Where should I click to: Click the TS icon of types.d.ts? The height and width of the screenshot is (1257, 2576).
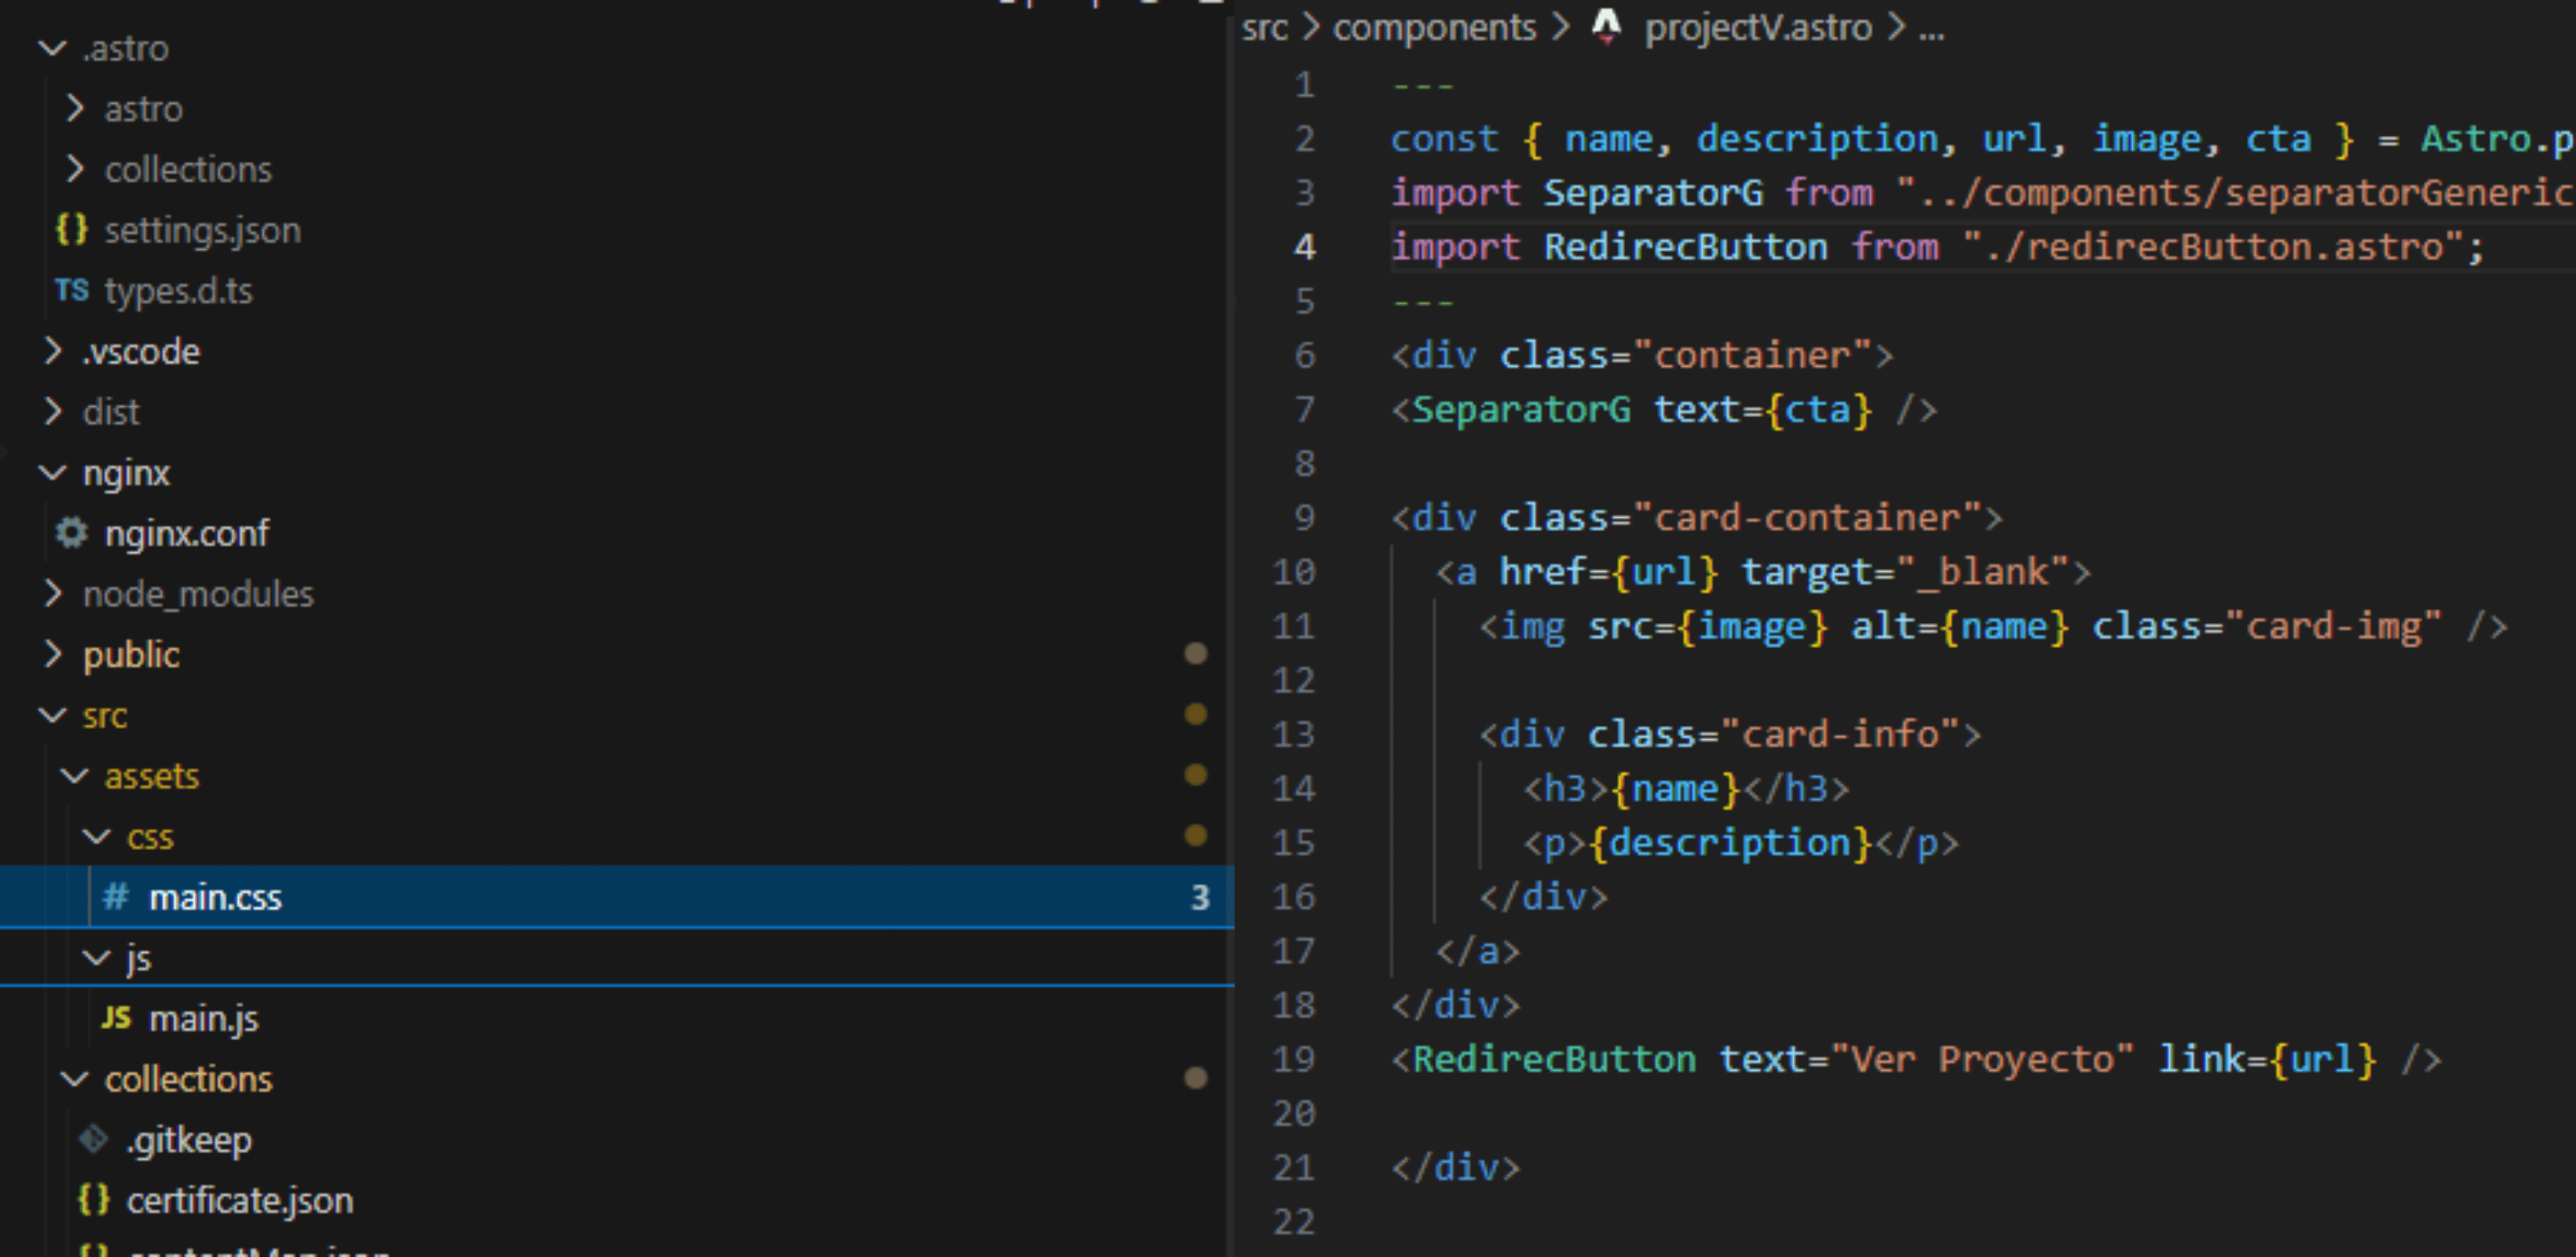[x=71, y=291]
